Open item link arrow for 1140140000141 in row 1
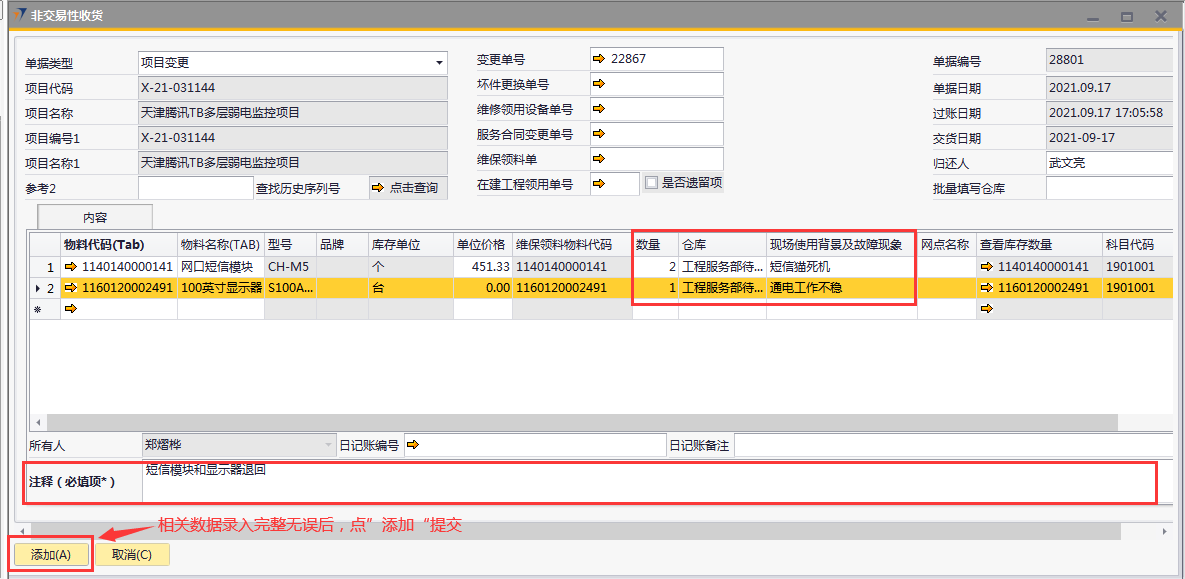 click(71, 267)
